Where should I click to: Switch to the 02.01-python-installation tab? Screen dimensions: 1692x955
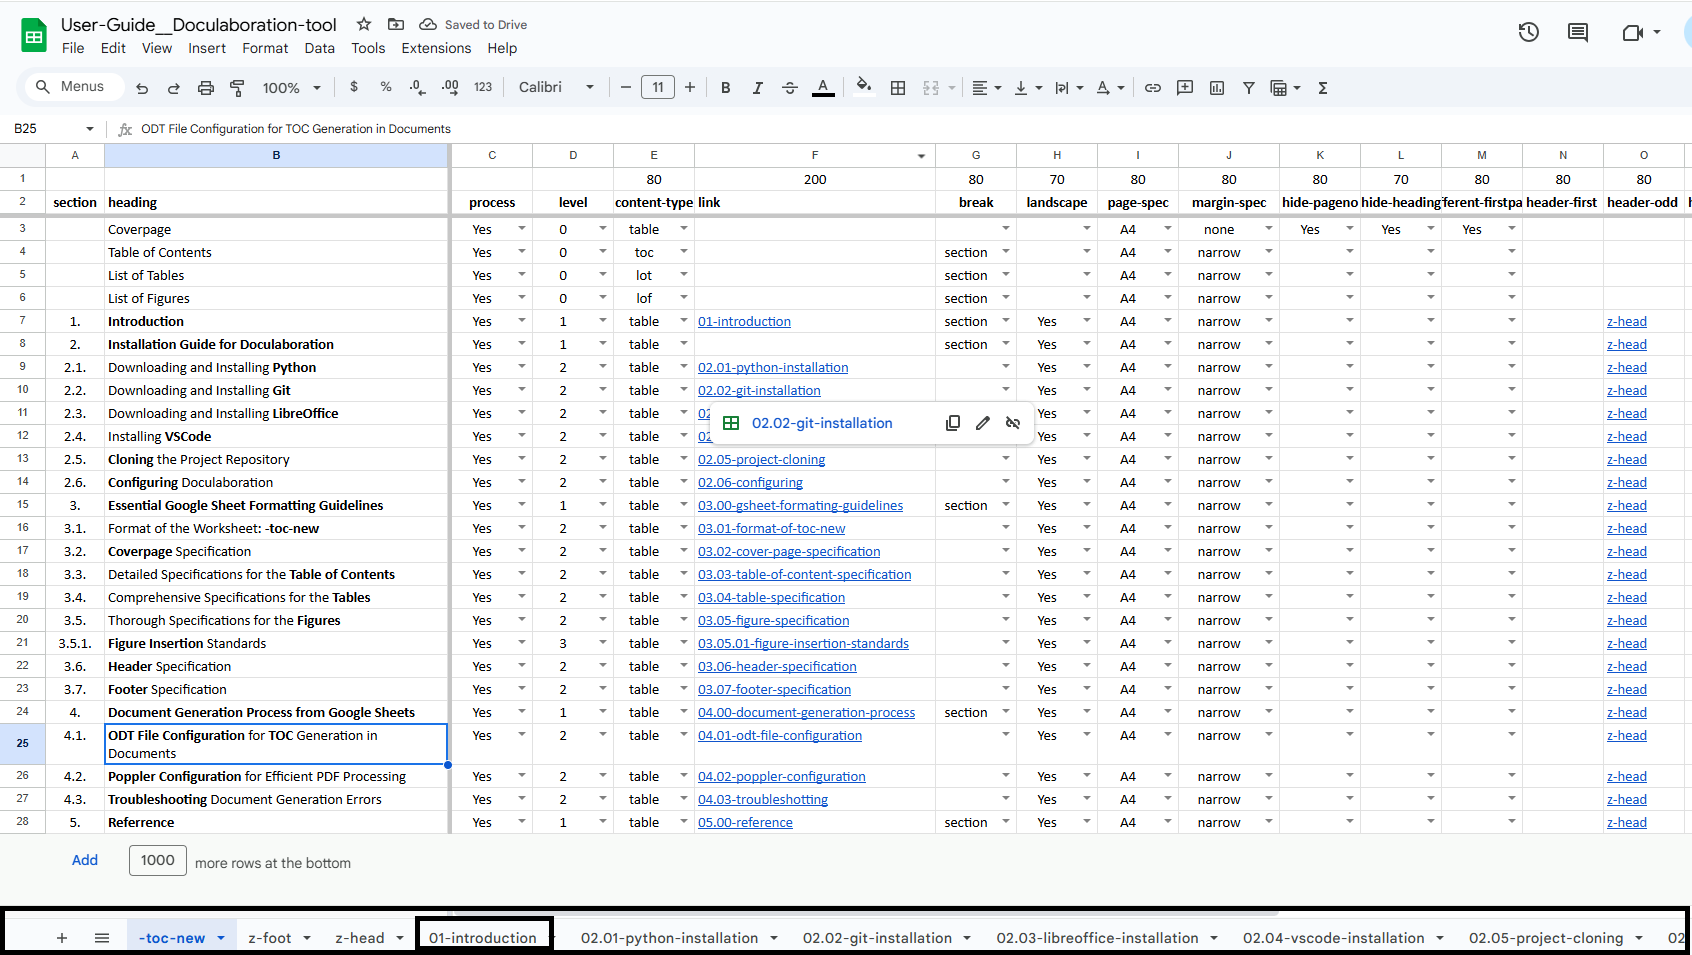pos(669,938)
